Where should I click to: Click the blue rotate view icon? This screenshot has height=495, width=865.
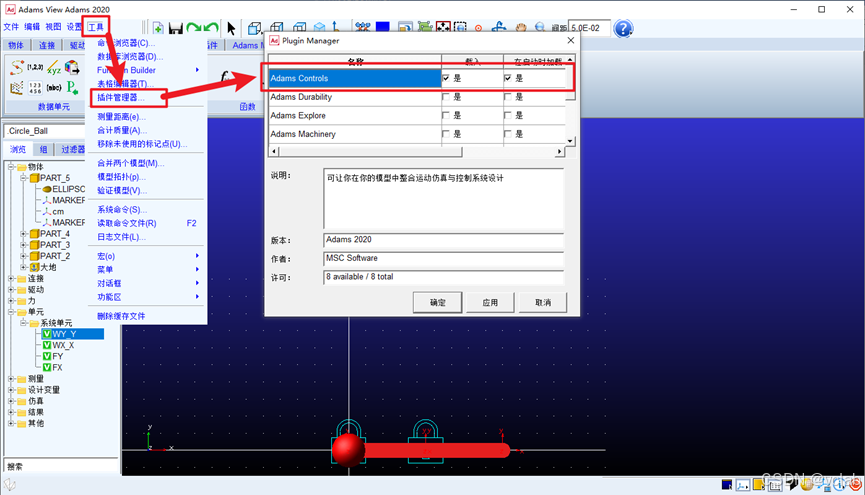(x=498, y=27)
